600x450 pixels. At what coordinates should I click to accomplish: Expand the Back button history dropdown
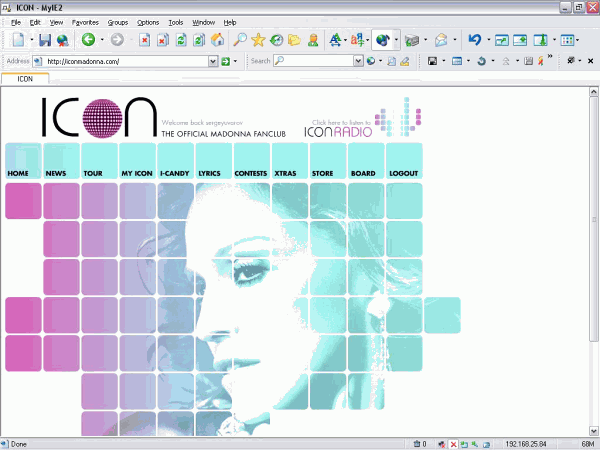pyautogui.click(x=102, y=39)
